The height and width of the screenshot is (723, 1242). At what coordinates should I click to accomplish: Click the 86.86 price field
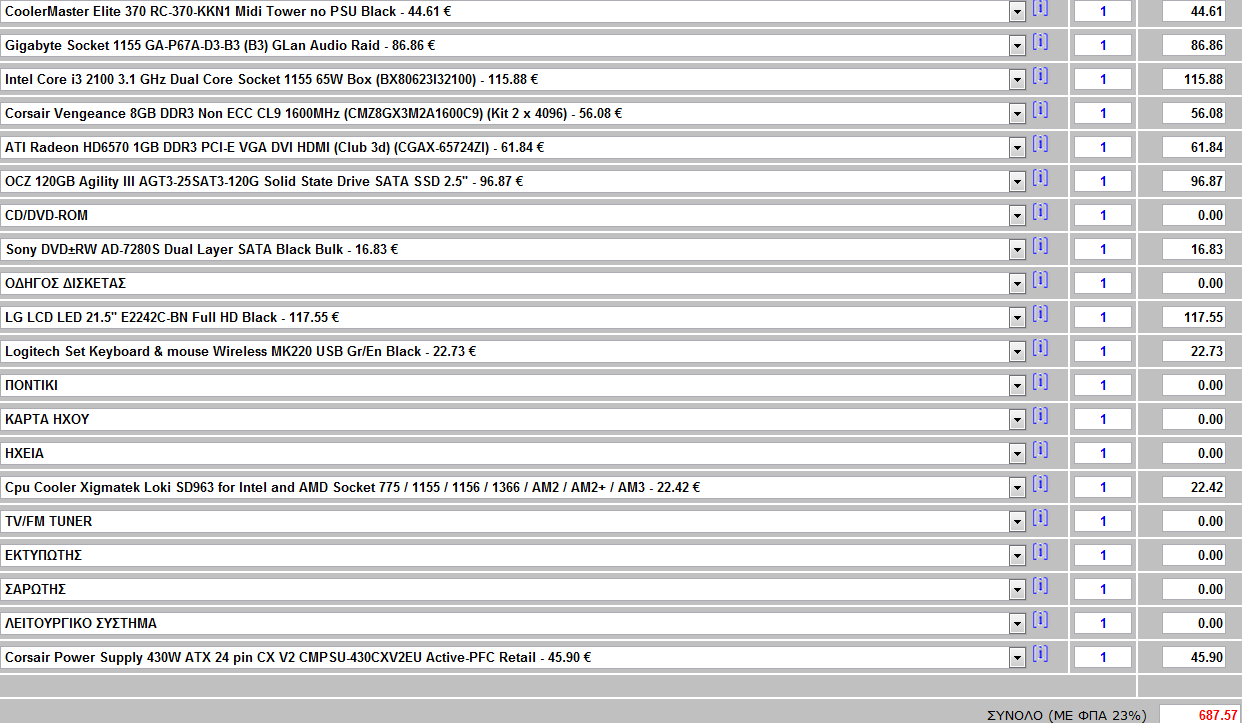[1194, 46]
